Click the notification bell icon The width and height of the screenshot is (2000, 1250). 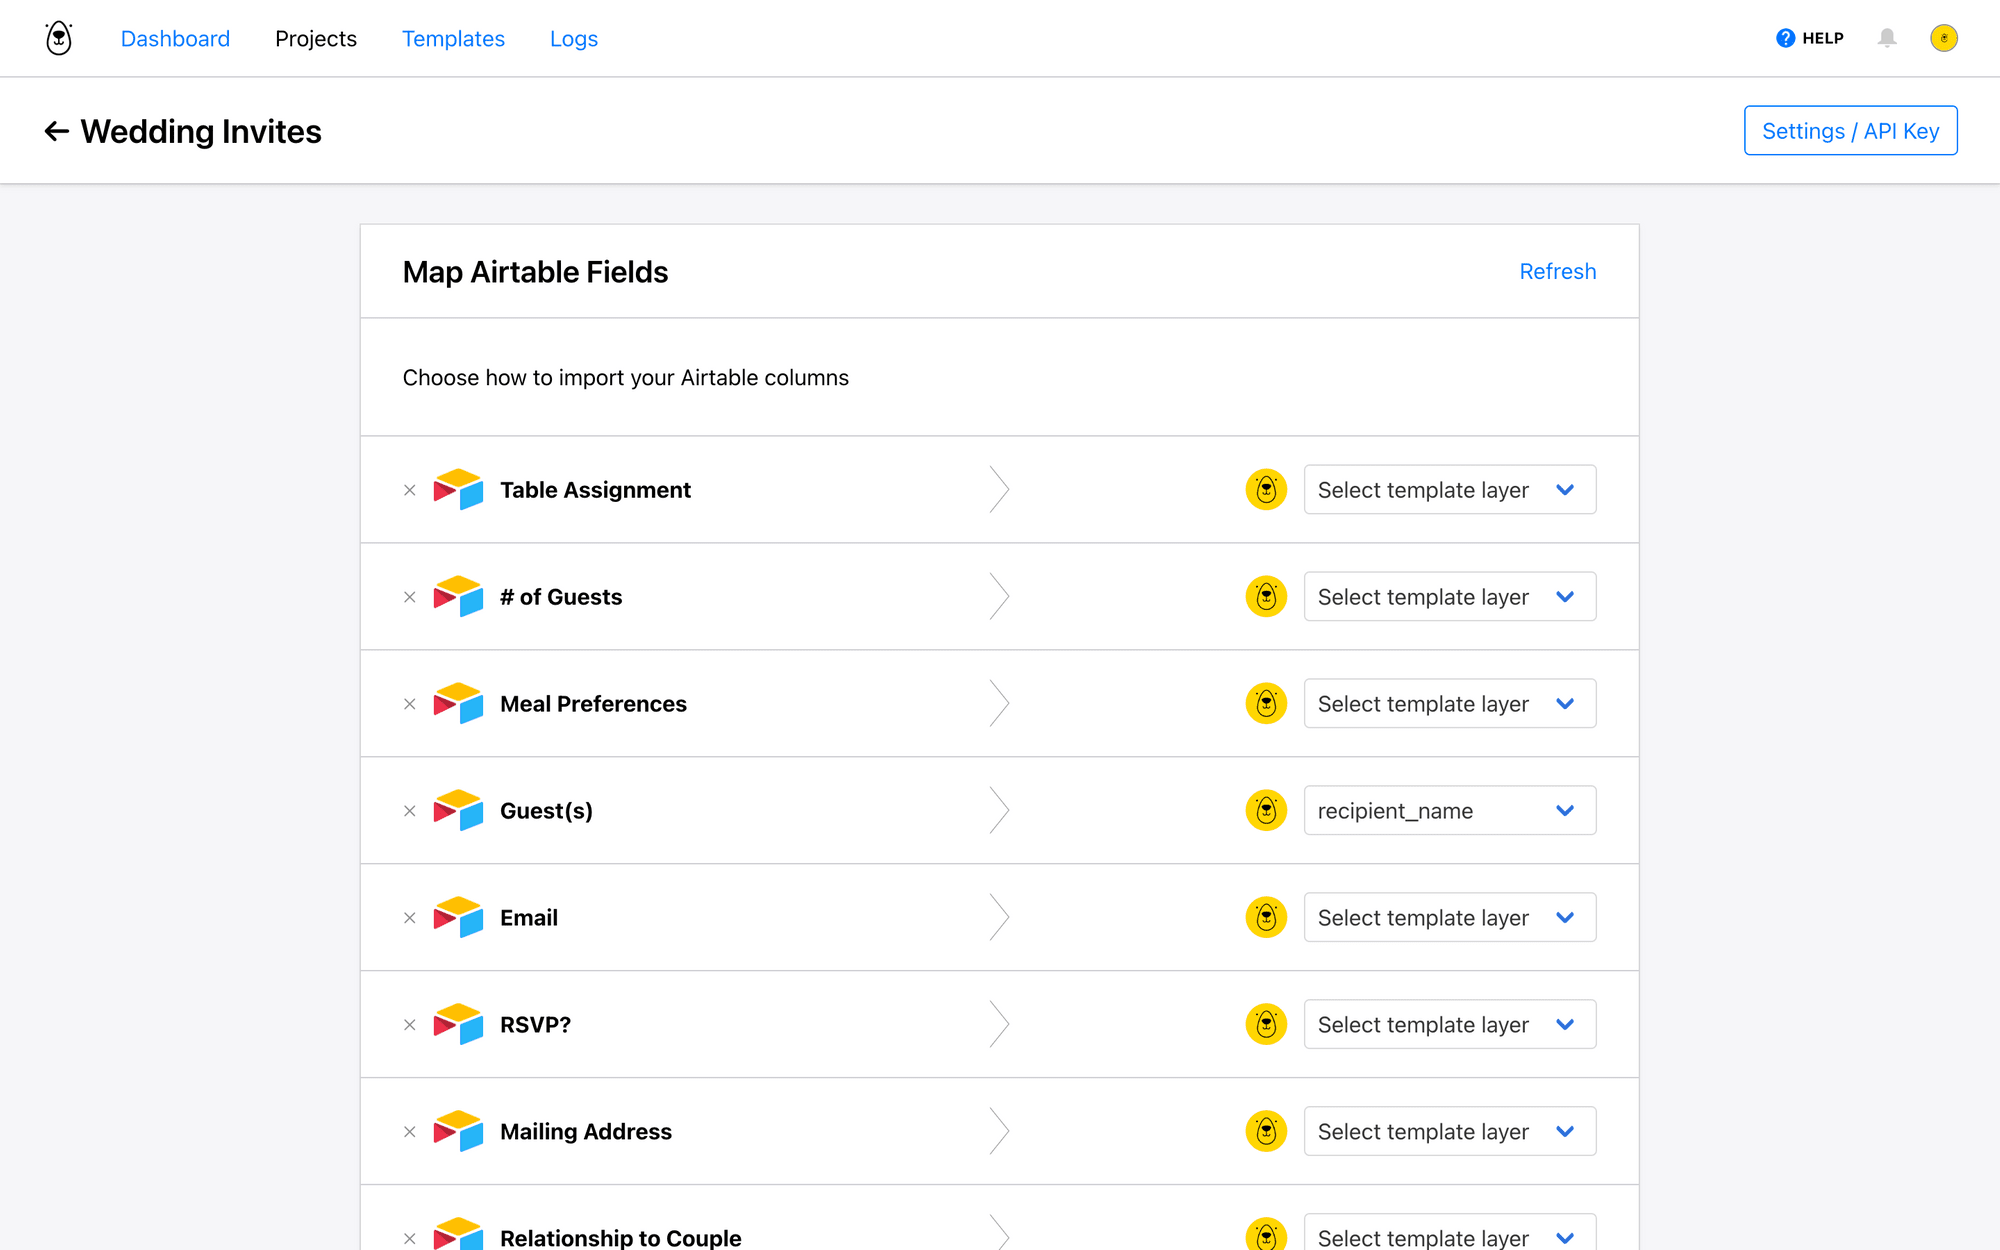point(1888,38)
